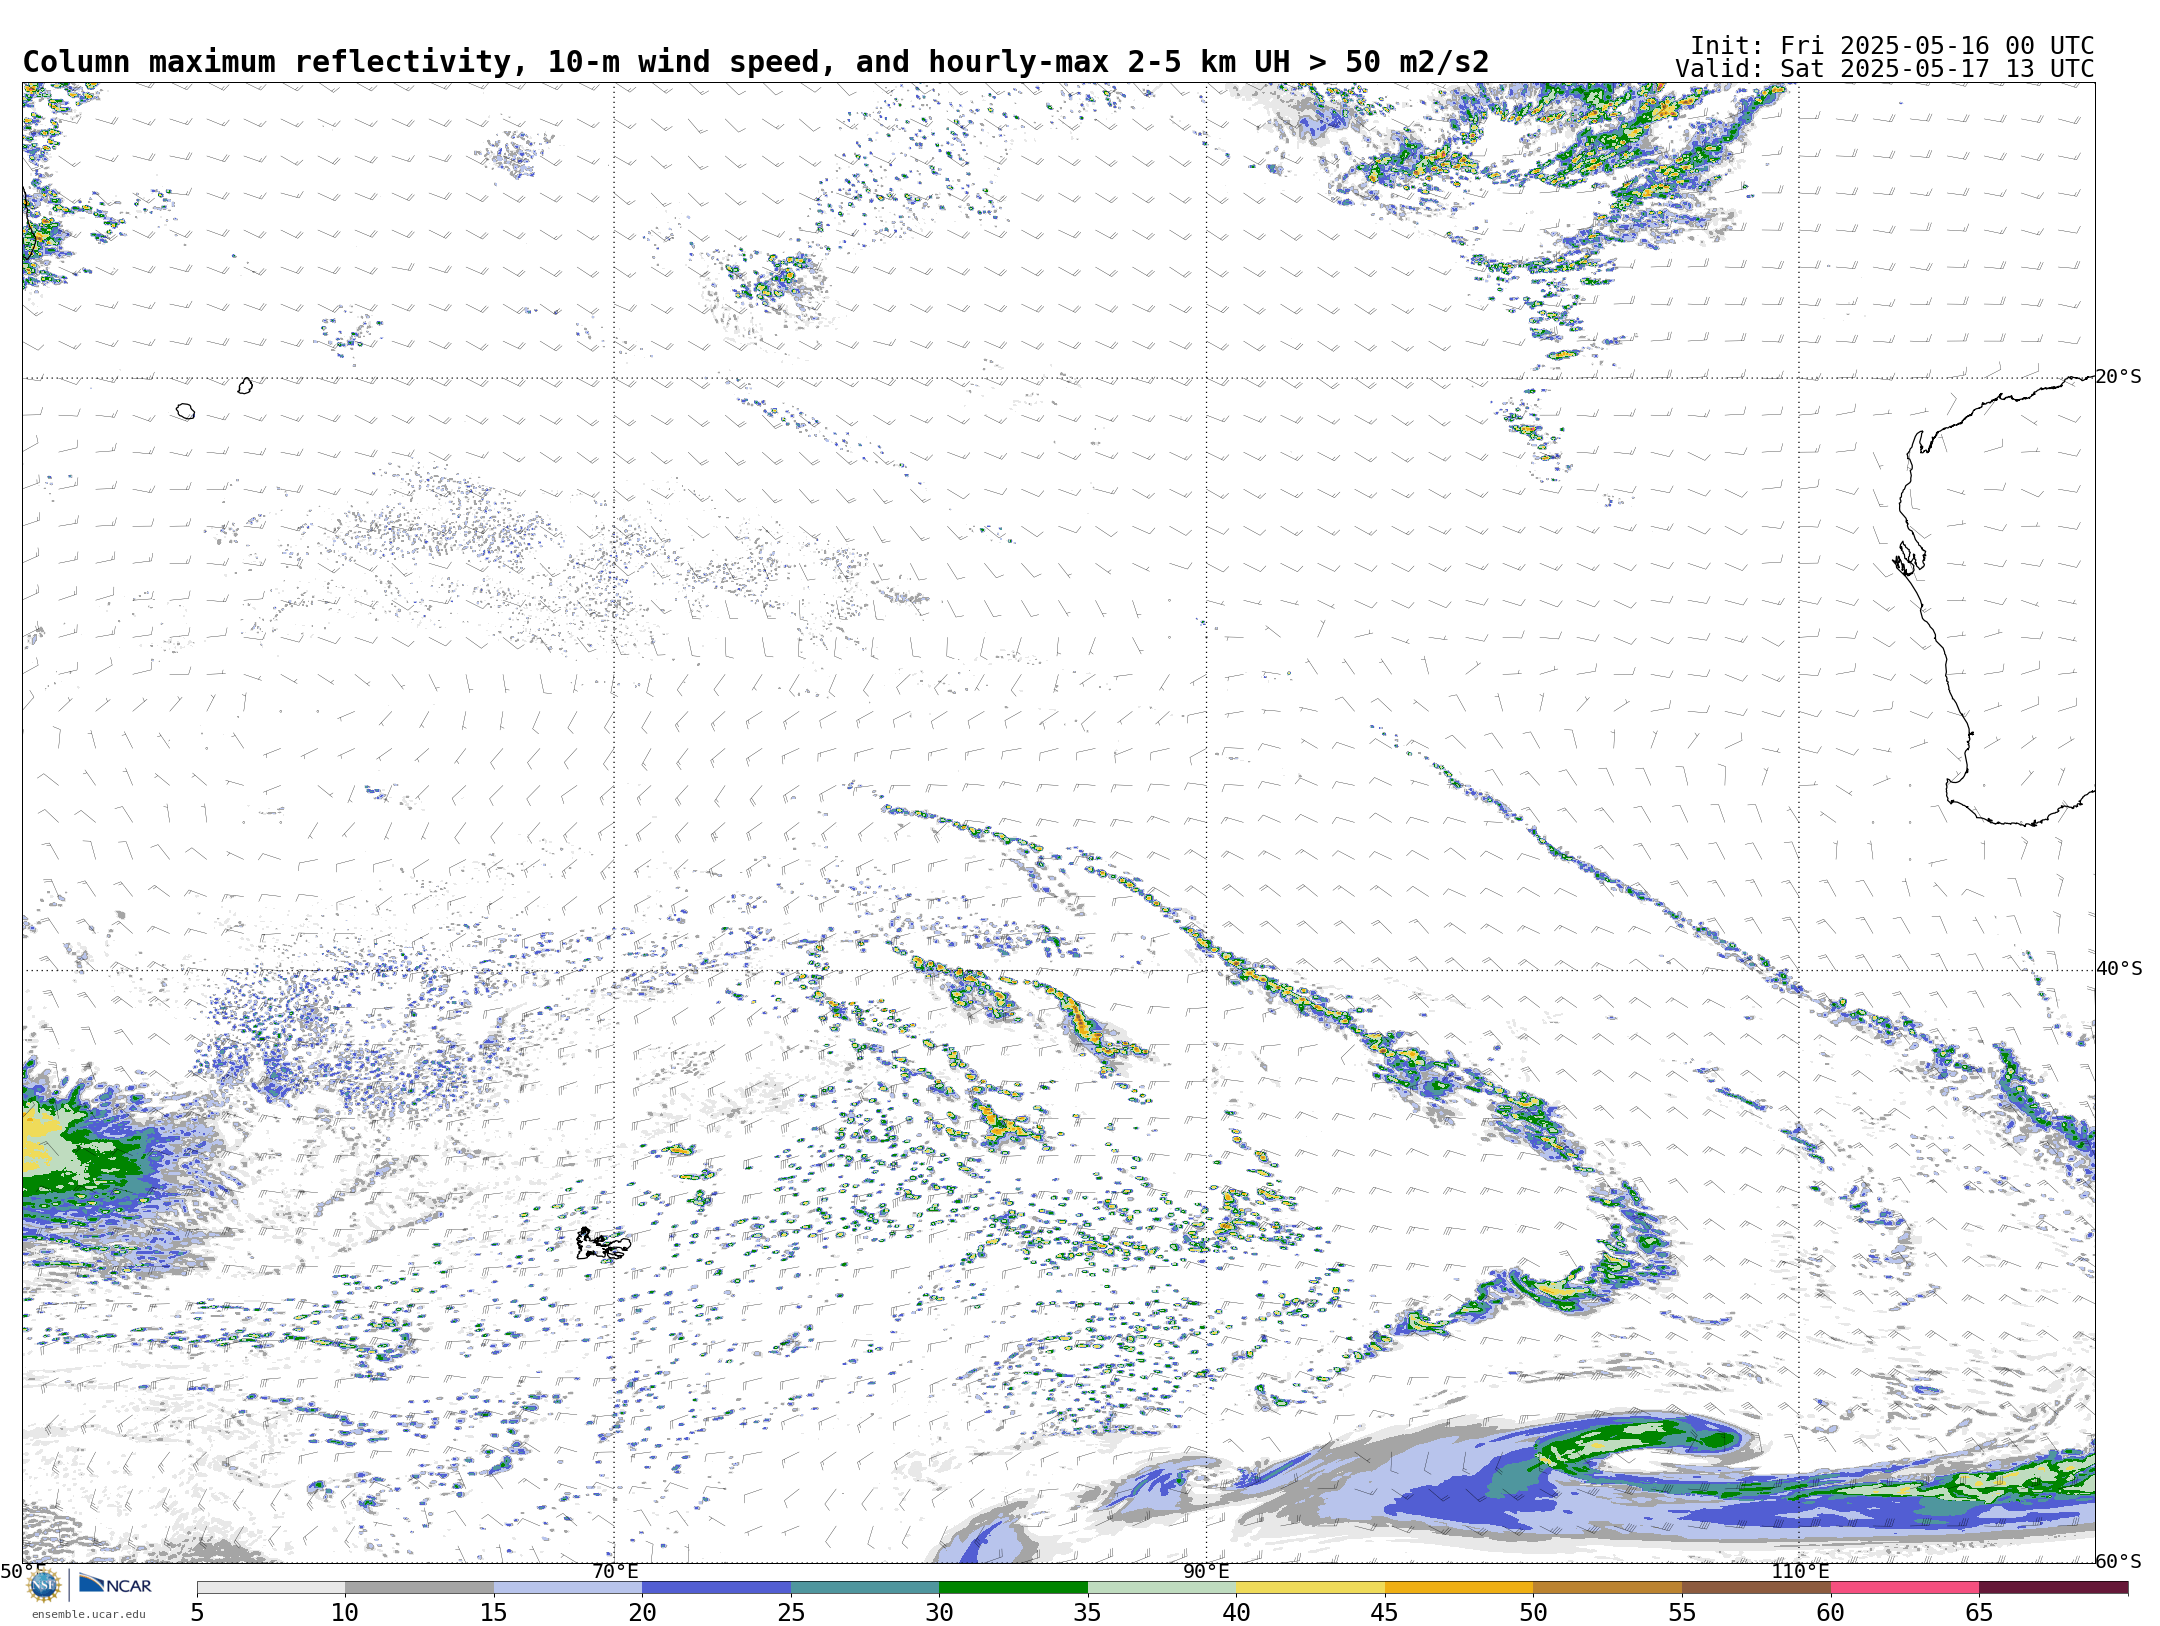Click the colorbar value label 40
This screenshot has height=1626, width=2160.
(1236, 1612)
